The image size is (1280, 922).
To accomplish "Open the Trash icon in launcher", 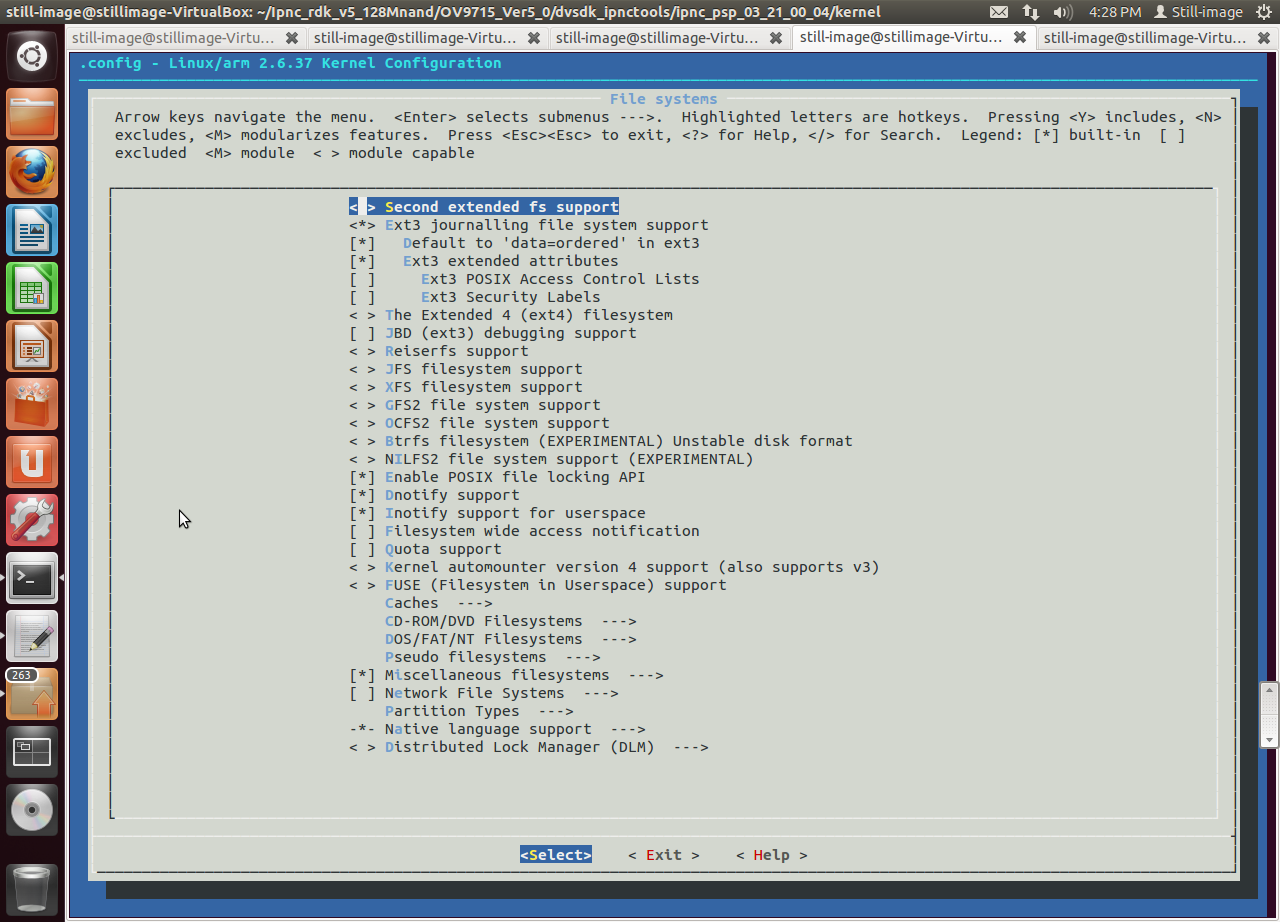I will 33,888.
